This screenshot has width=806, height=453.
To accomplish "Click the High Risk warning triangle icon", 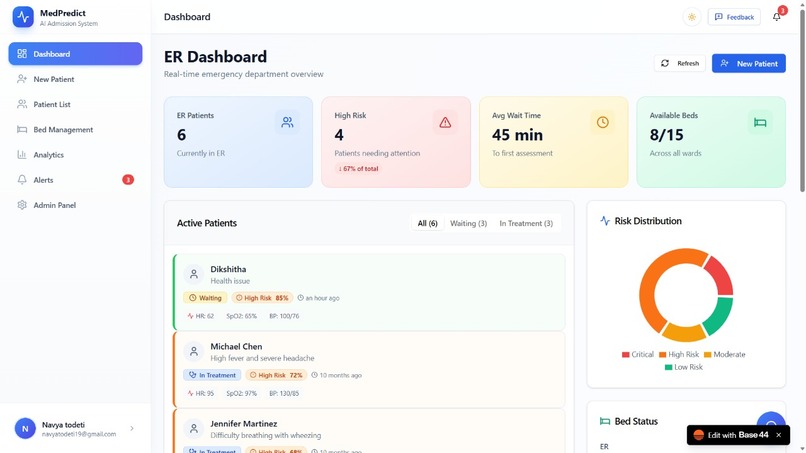I will coord(445,122).
